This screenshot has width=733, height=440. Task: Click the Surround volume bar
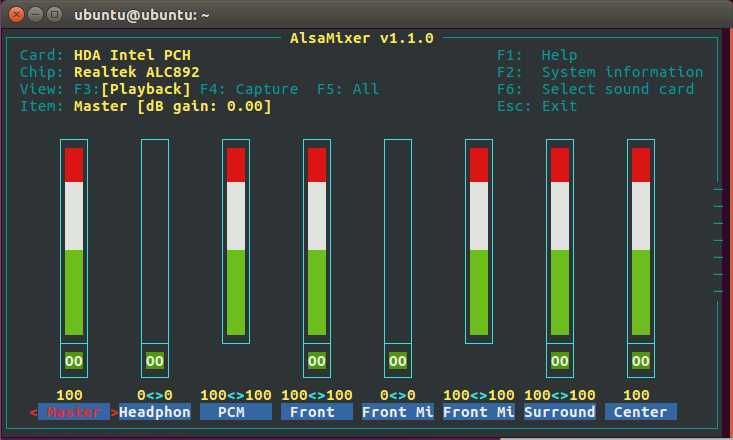click(560, 241)
